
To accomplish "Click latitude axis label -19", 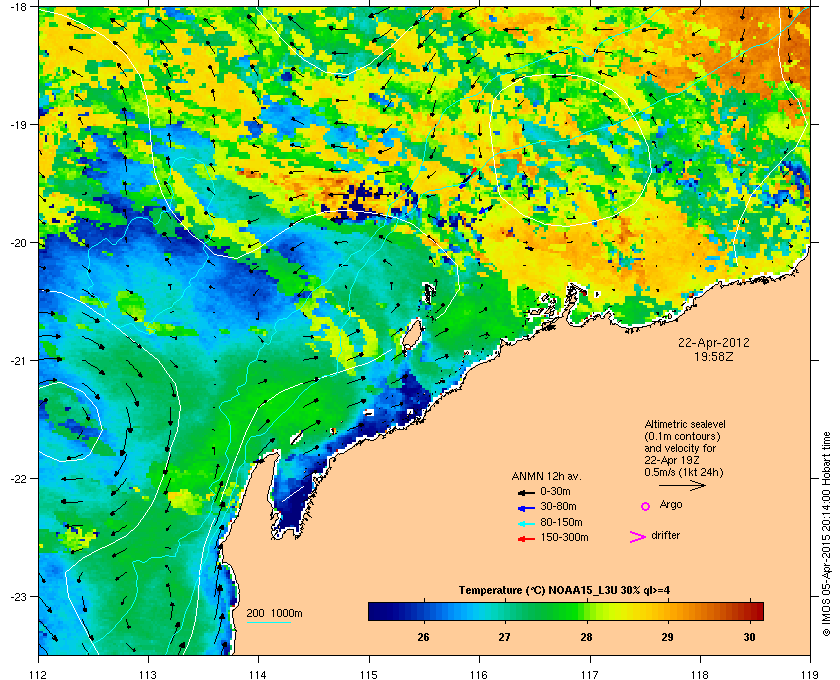I will point(18,125).
